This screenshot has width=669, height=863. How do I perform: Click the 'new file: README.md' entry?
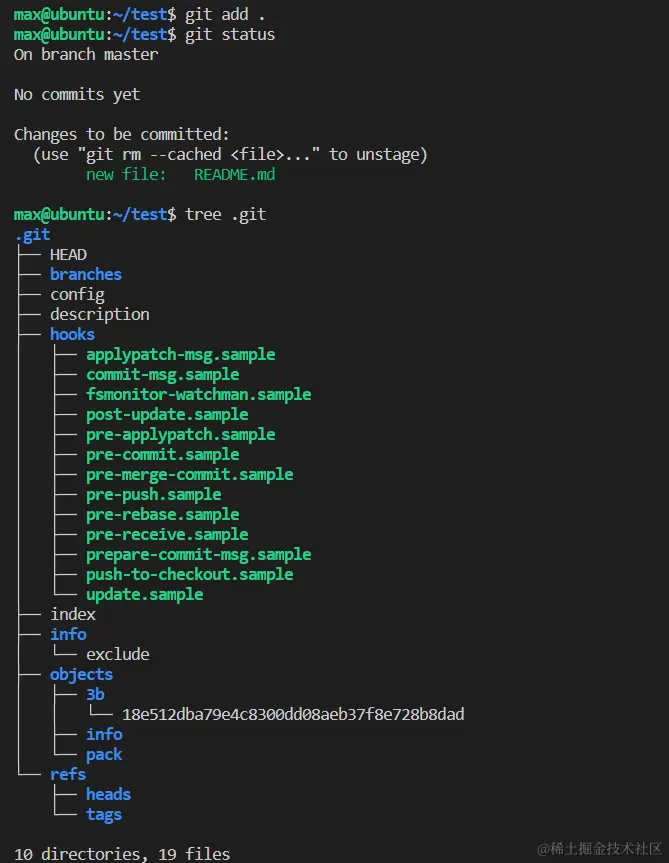[180, 174]
